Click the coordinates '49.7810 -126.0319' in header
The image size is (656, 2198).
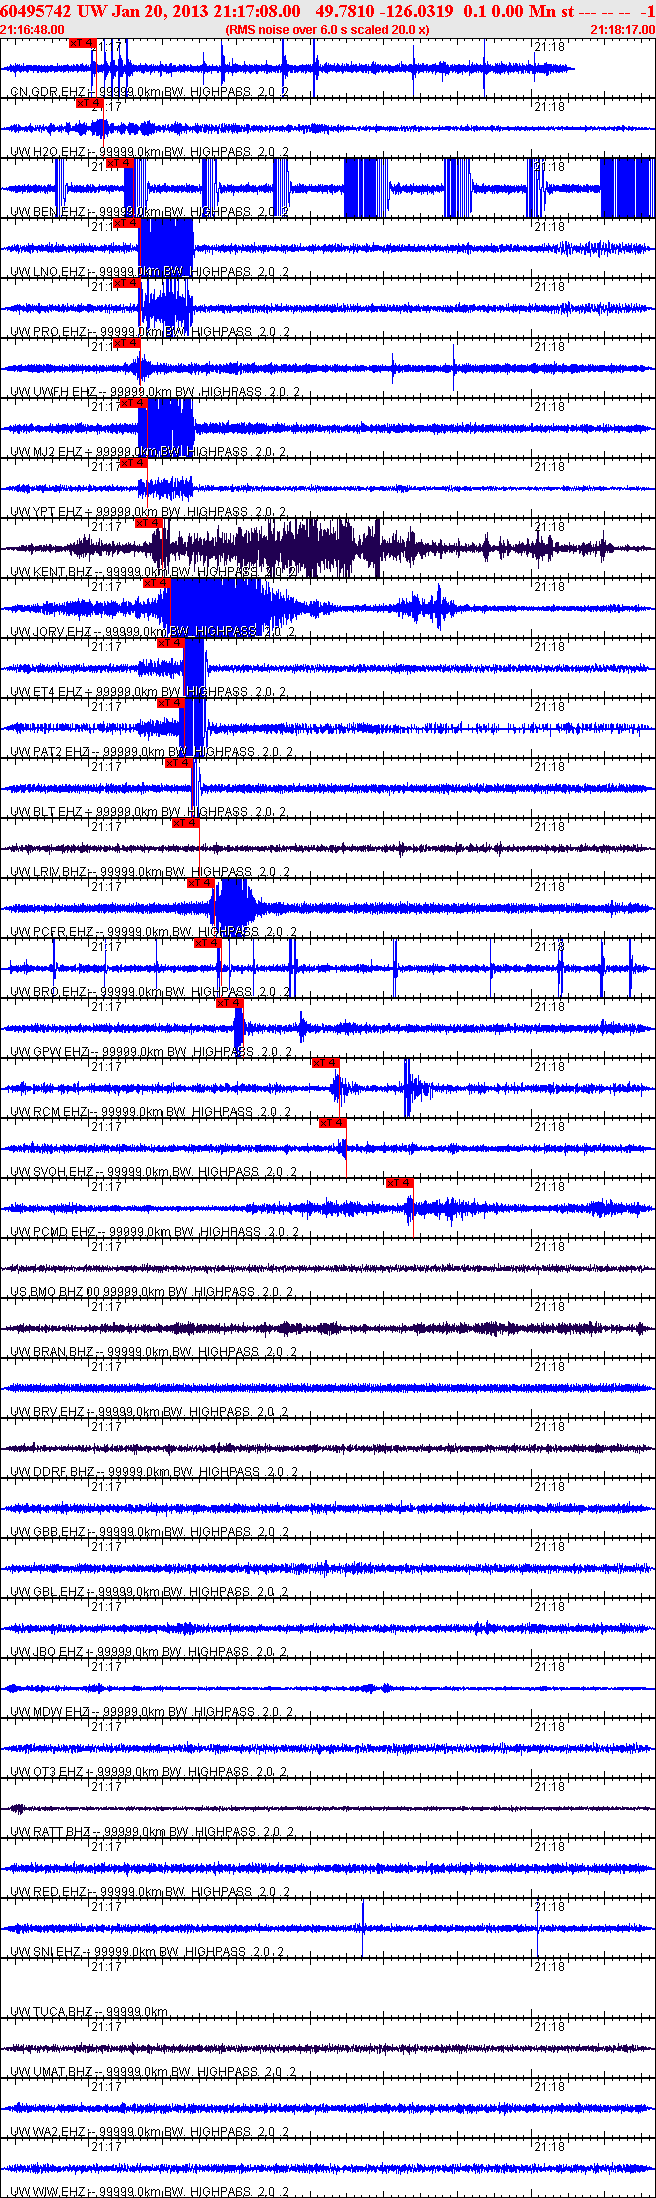384,11
